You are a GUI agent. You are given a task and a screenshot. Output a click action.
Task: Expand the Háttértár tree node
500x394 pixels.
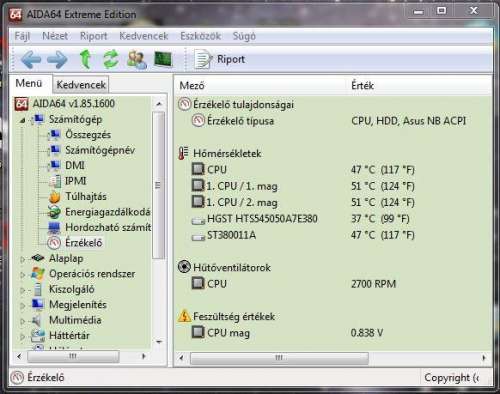click(22, 336)
